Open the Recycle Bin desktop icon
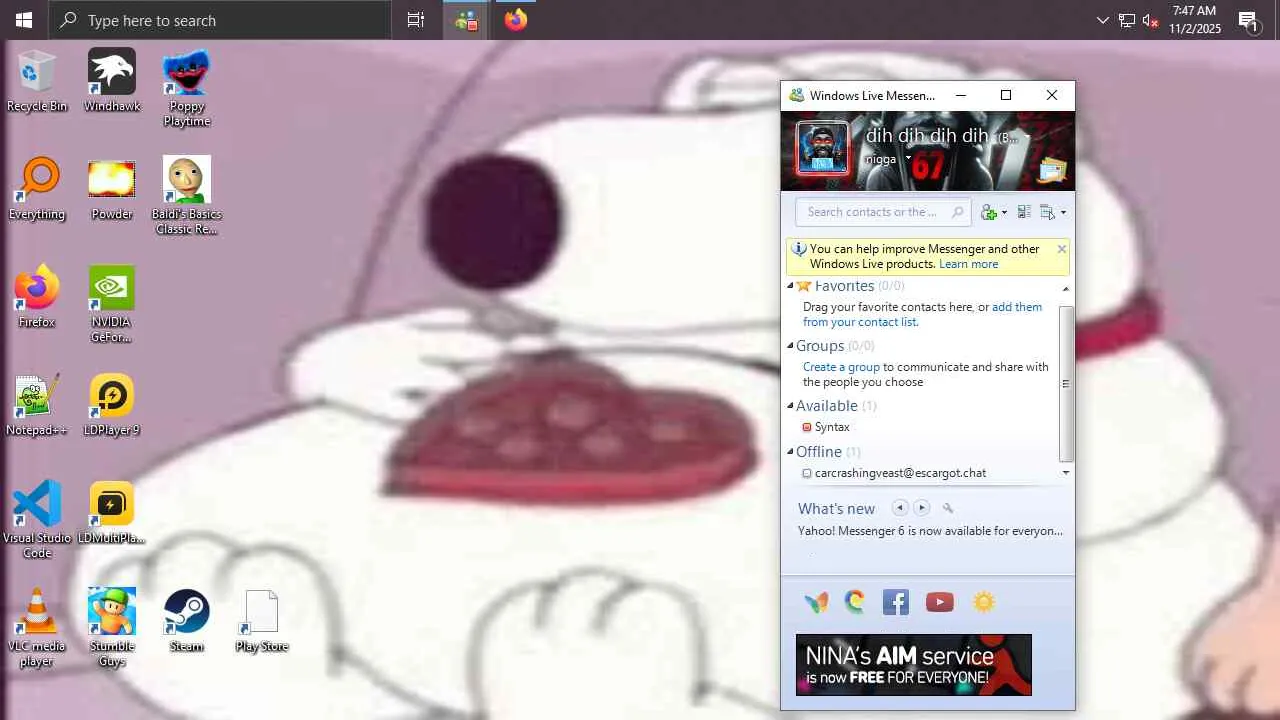The height and width of the screenshot is (720, 1280). click(37, 82)
